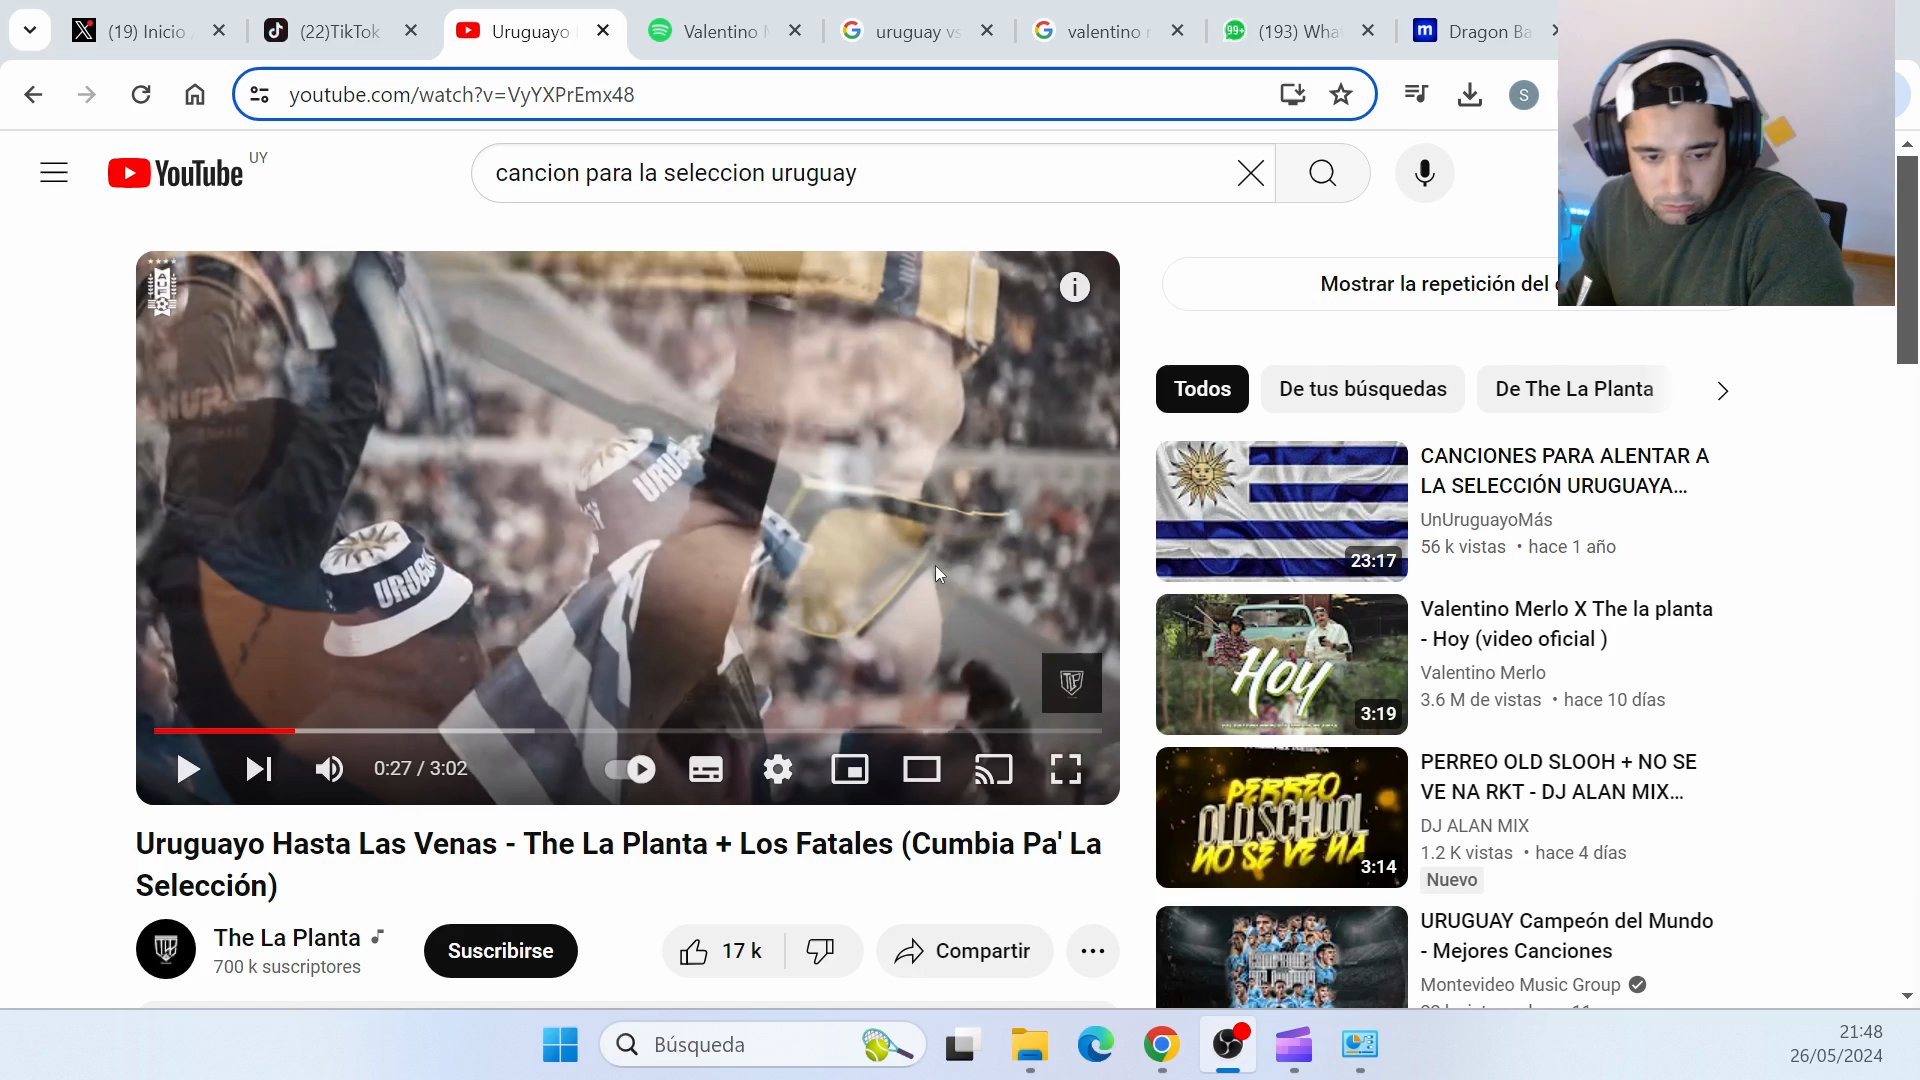Mute the video volume
Screen dimensions: 1920x1080
[x=329, y=769]
